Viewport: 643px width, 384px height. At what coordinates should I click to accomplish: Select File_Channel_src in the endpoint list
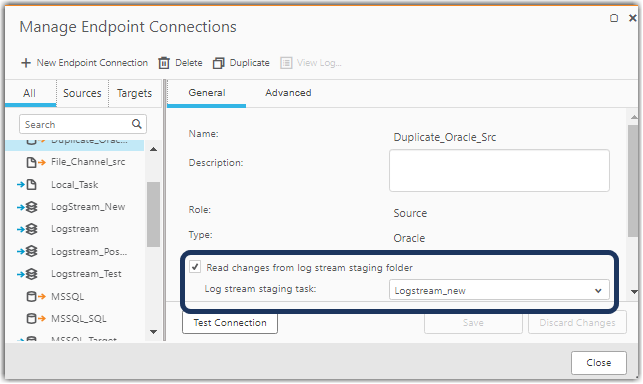75,162
